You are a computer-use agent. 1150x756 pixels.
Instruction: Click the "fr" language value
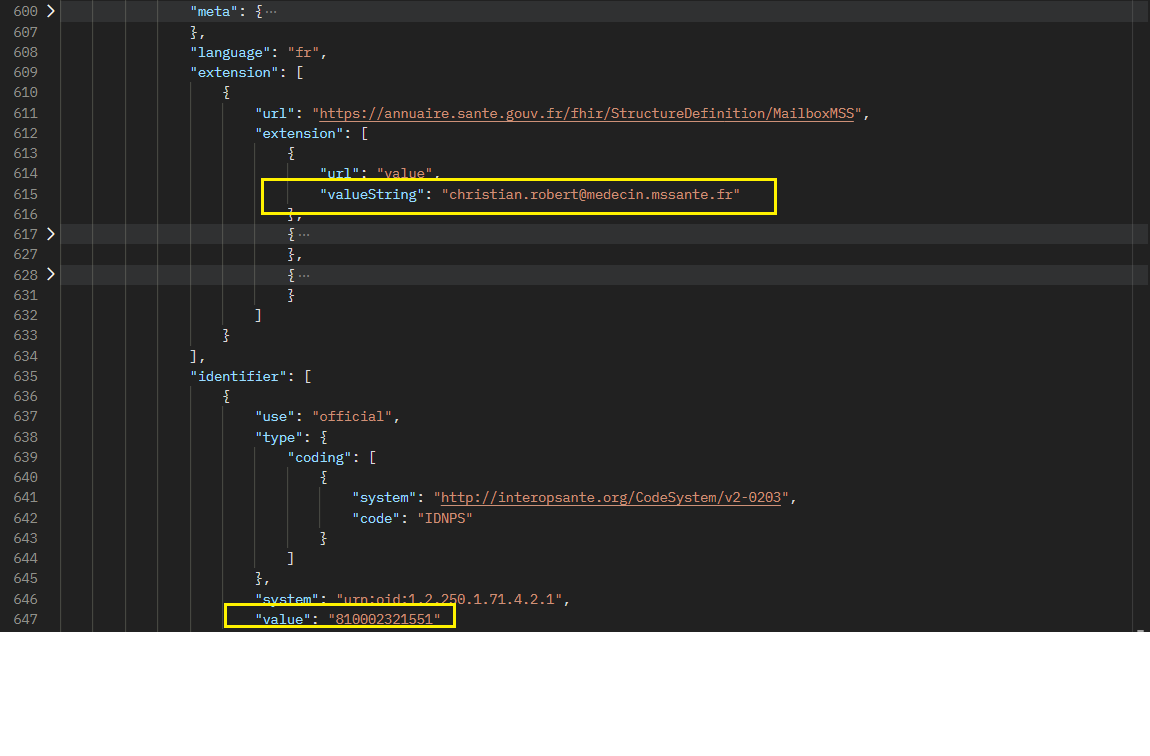304,52
